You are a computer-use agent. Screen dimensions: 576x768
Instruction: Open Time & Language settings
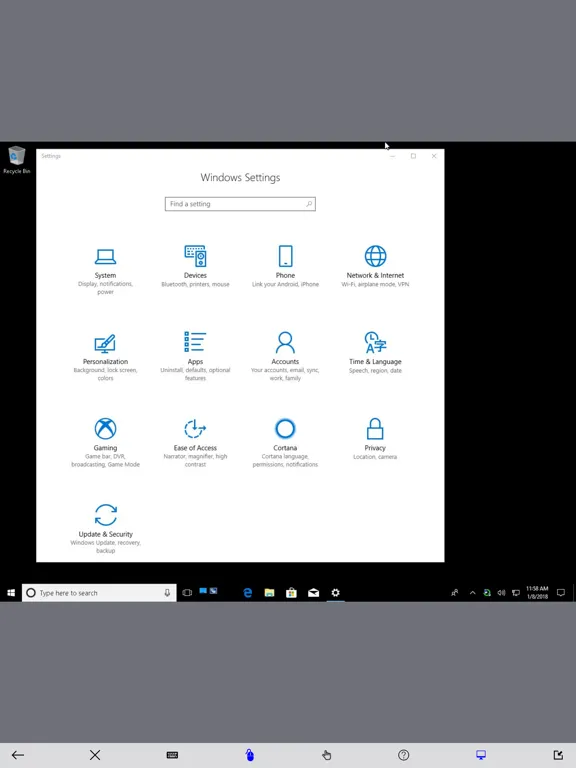tap(375, 353)
